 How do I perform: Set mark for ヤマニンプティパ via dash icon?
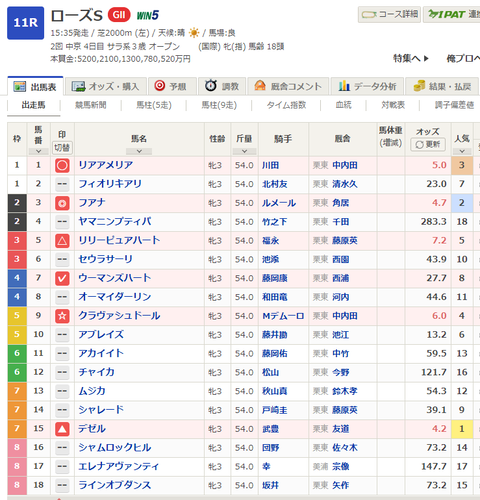62,222
